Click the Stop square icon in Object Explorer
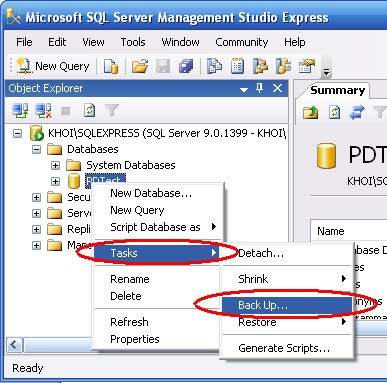Viewport: 387px width, 383px height. click(x=66, y=111)
